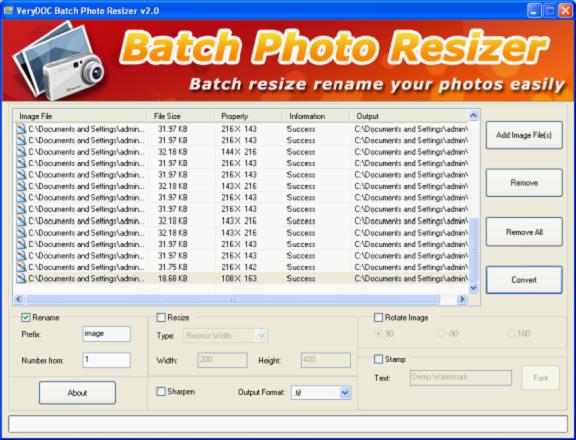Sort by the File Size column header
Screen dimensions: 576x440
pyautogui.click(x=181, y=116)
